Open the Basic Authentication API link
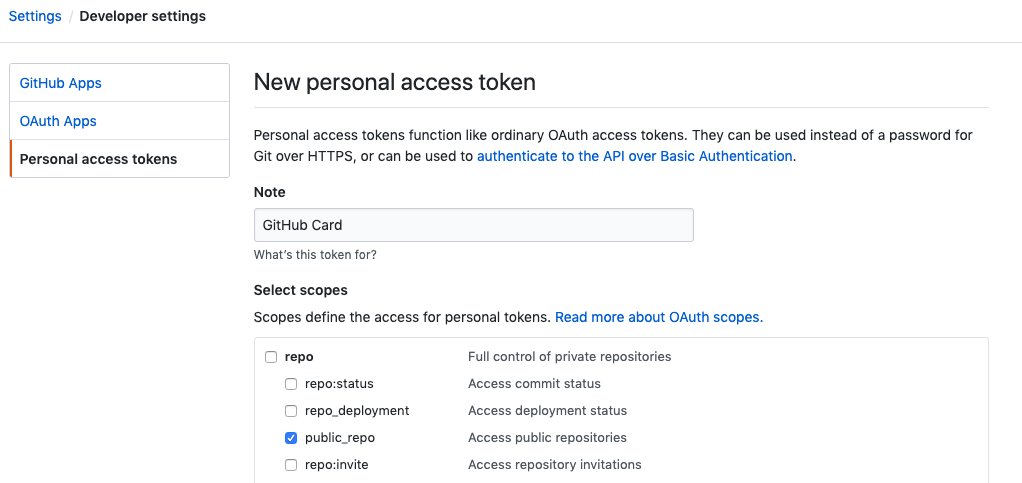The height and width of the screenshot is (483, 1022). [635, 156]
